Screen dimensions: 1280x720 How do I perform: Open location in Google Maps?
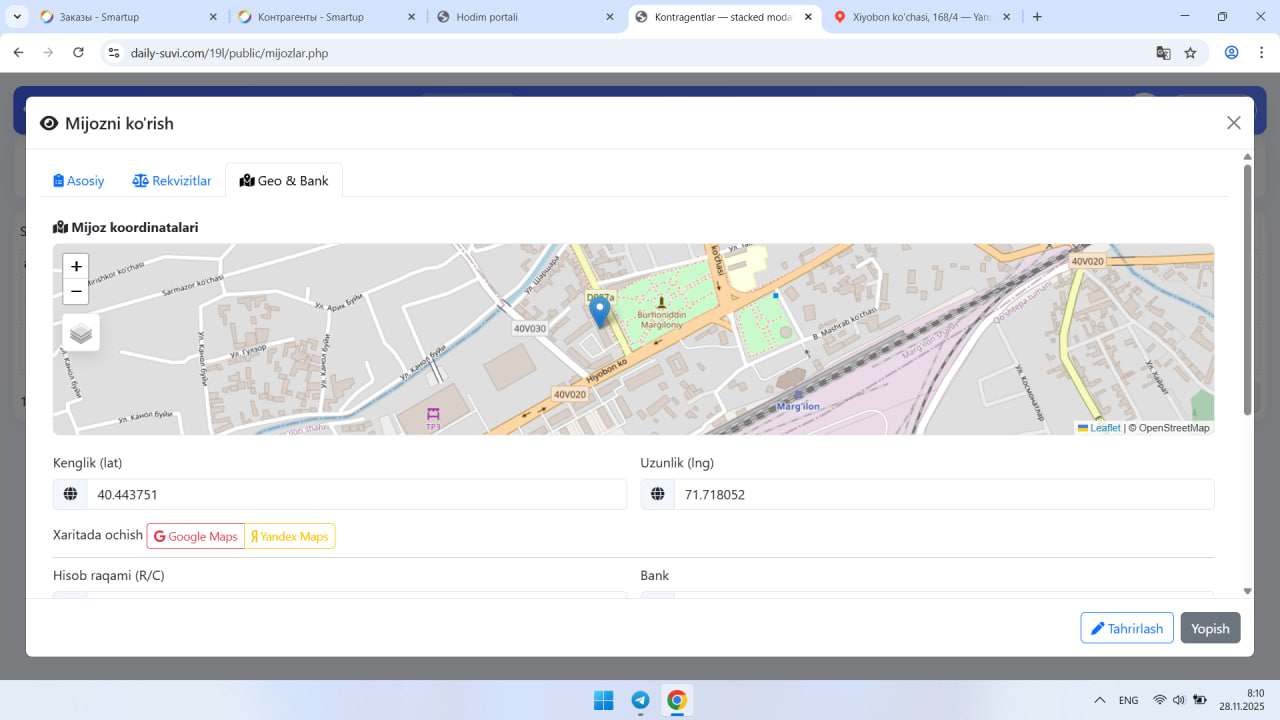click(196, 537)
